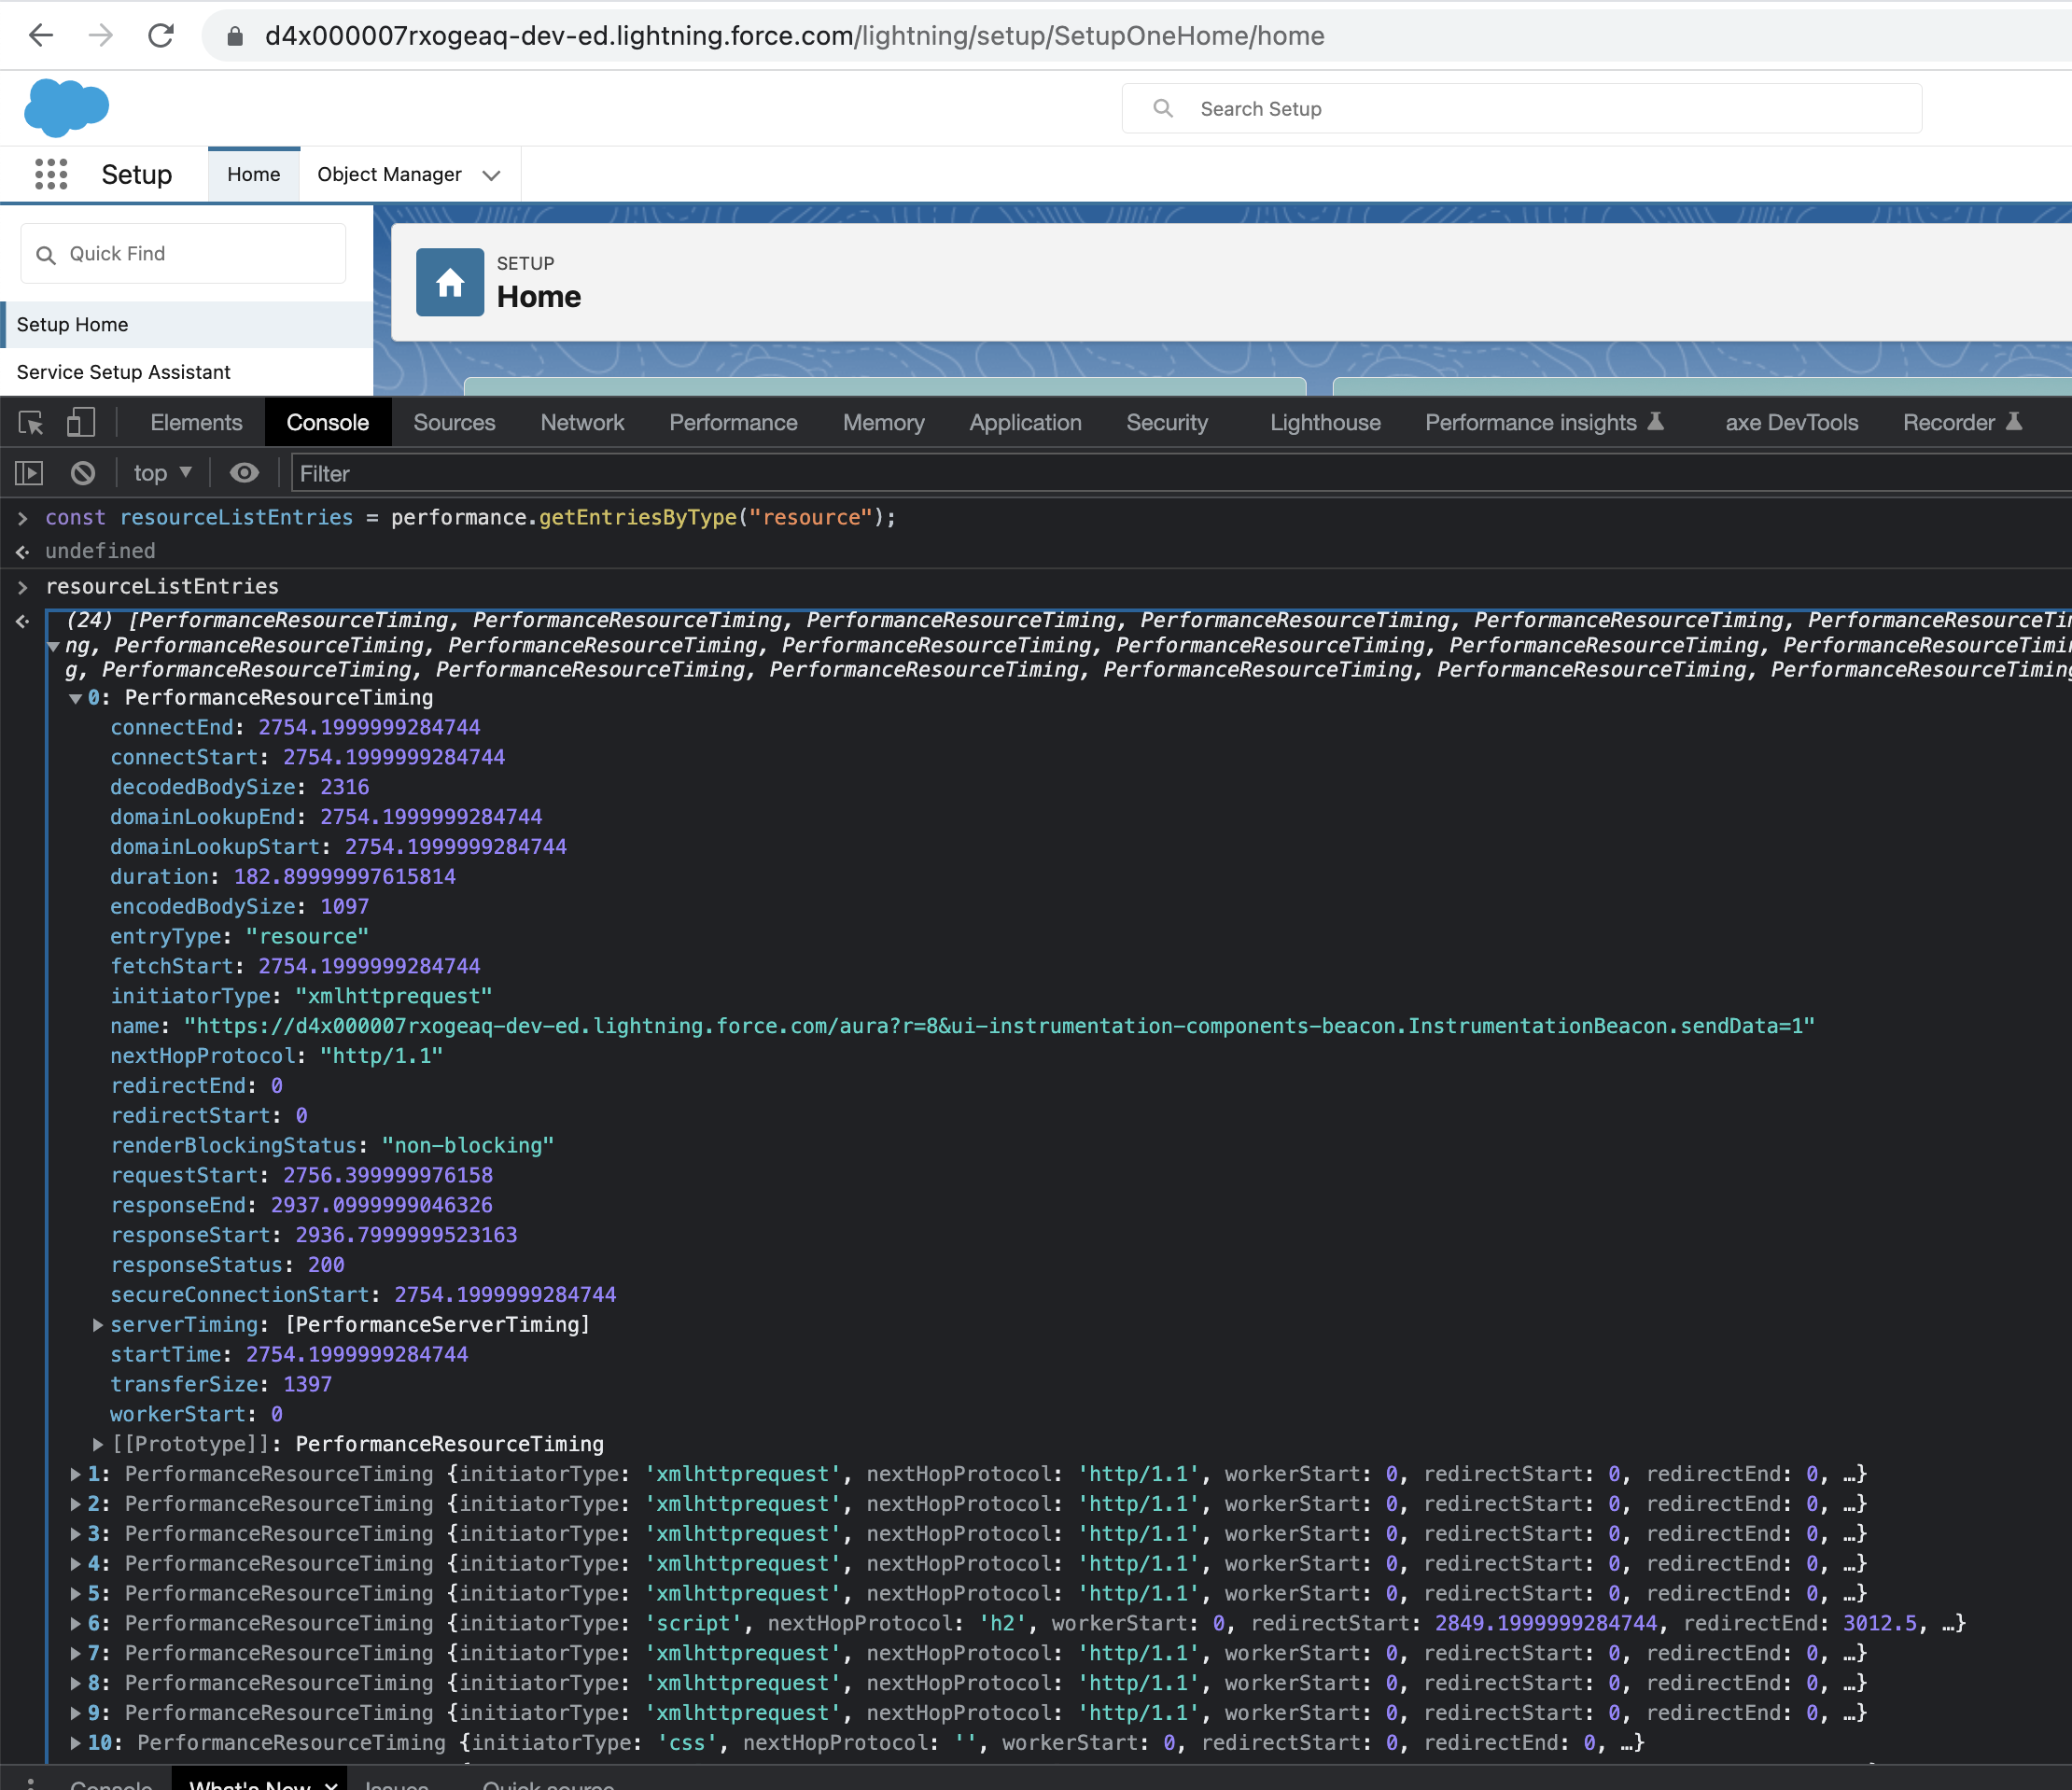Expand entry 1 PerformanceResourceTiming
This screenshot has width=2072, height=1790.
[75, 1474]
